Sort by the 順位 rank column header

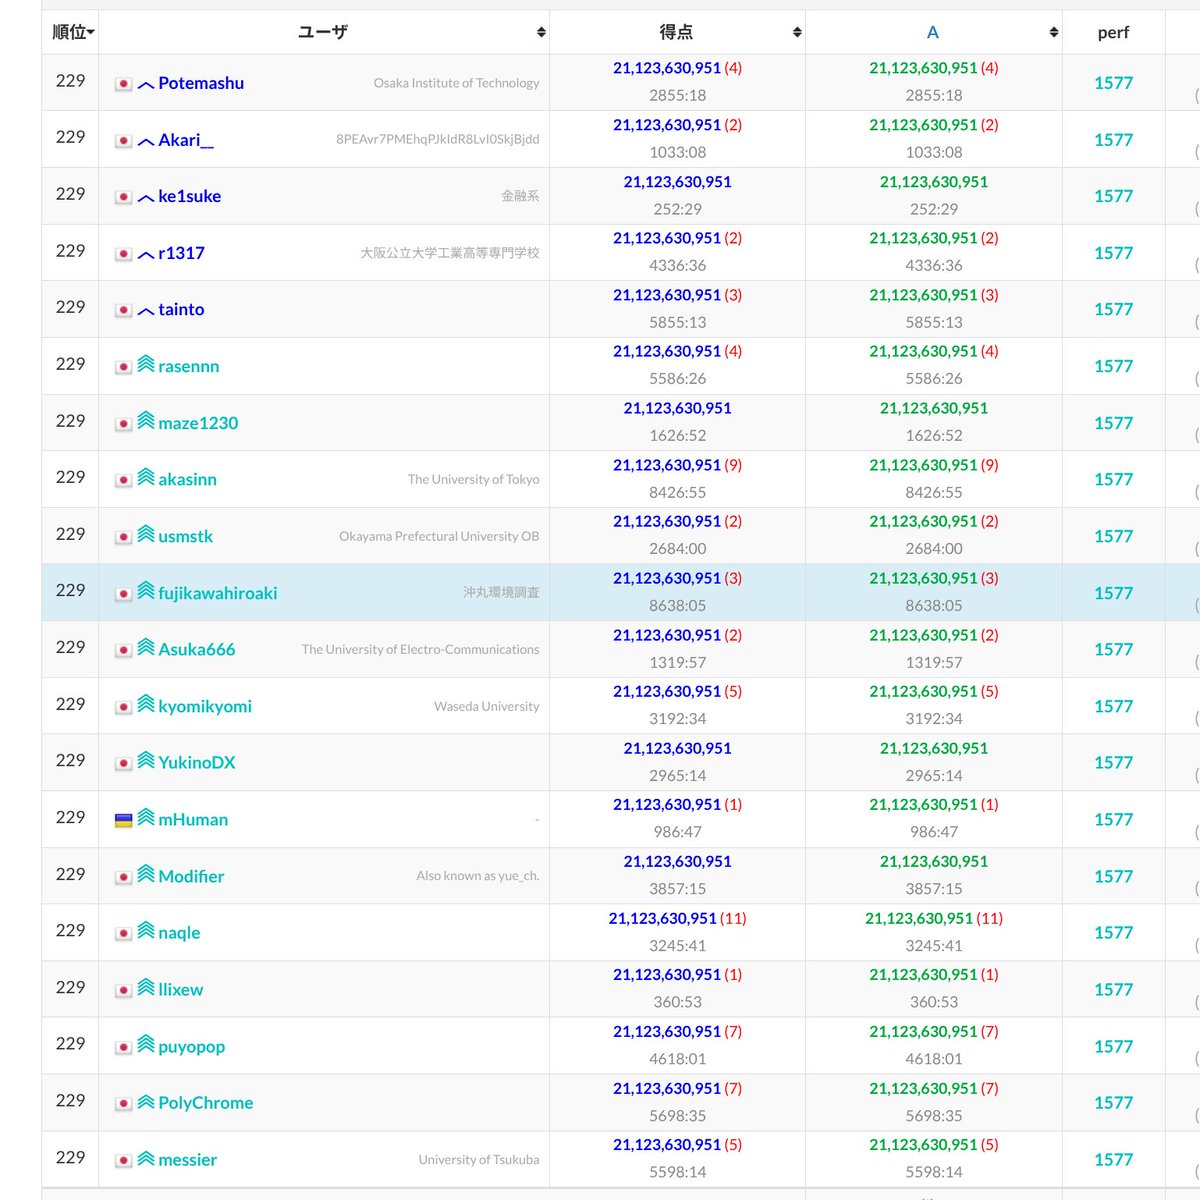pyautogui.click(x=73, y=32)
